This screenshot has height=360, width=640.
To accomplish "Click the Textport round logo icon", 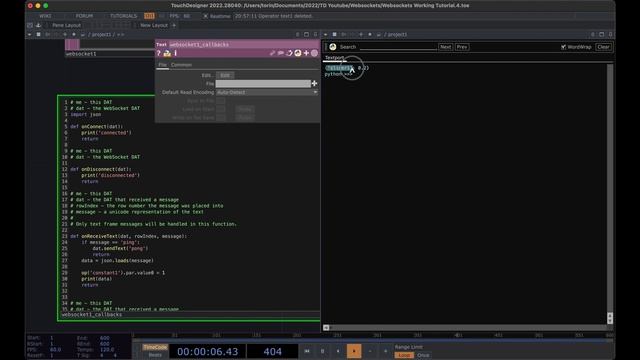I will 333,47.
